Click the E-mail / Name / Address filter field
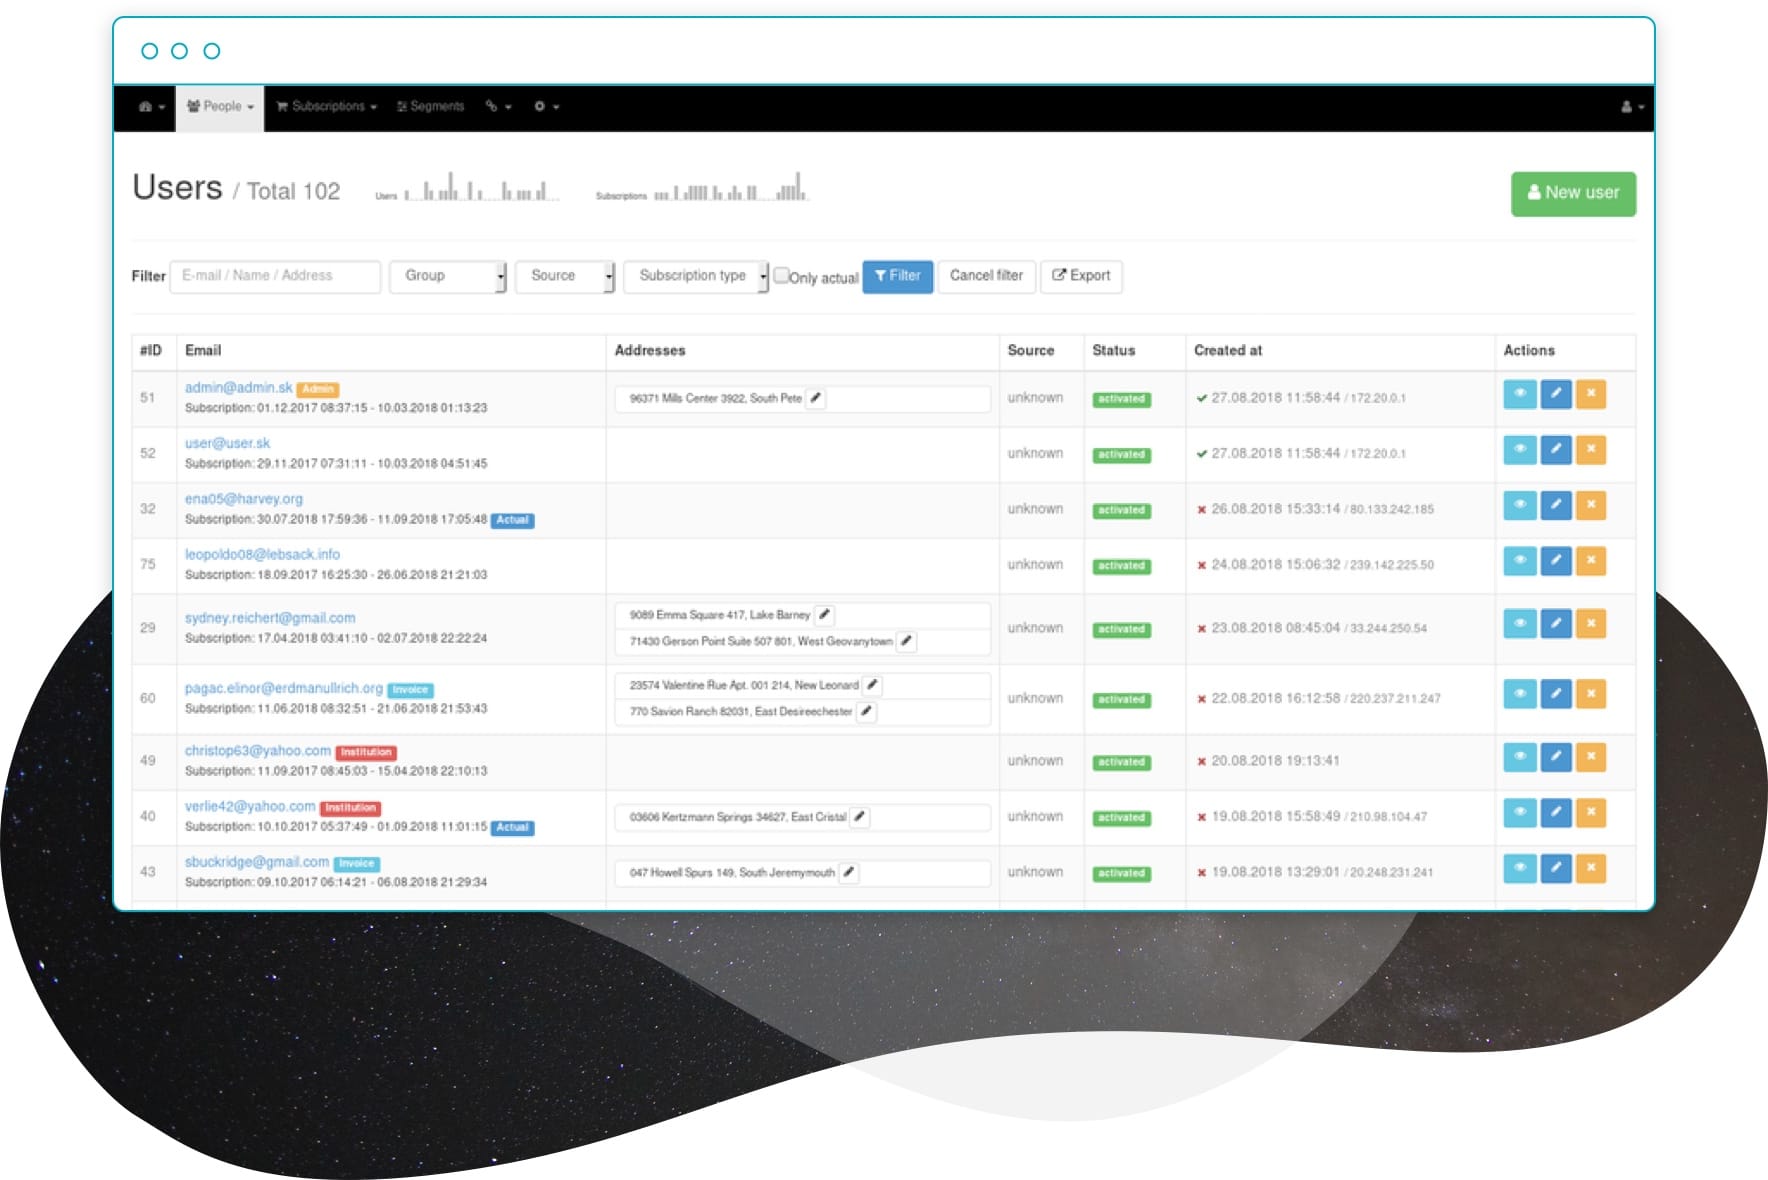Screen dimensions: 1768x1180 point(275,276)
